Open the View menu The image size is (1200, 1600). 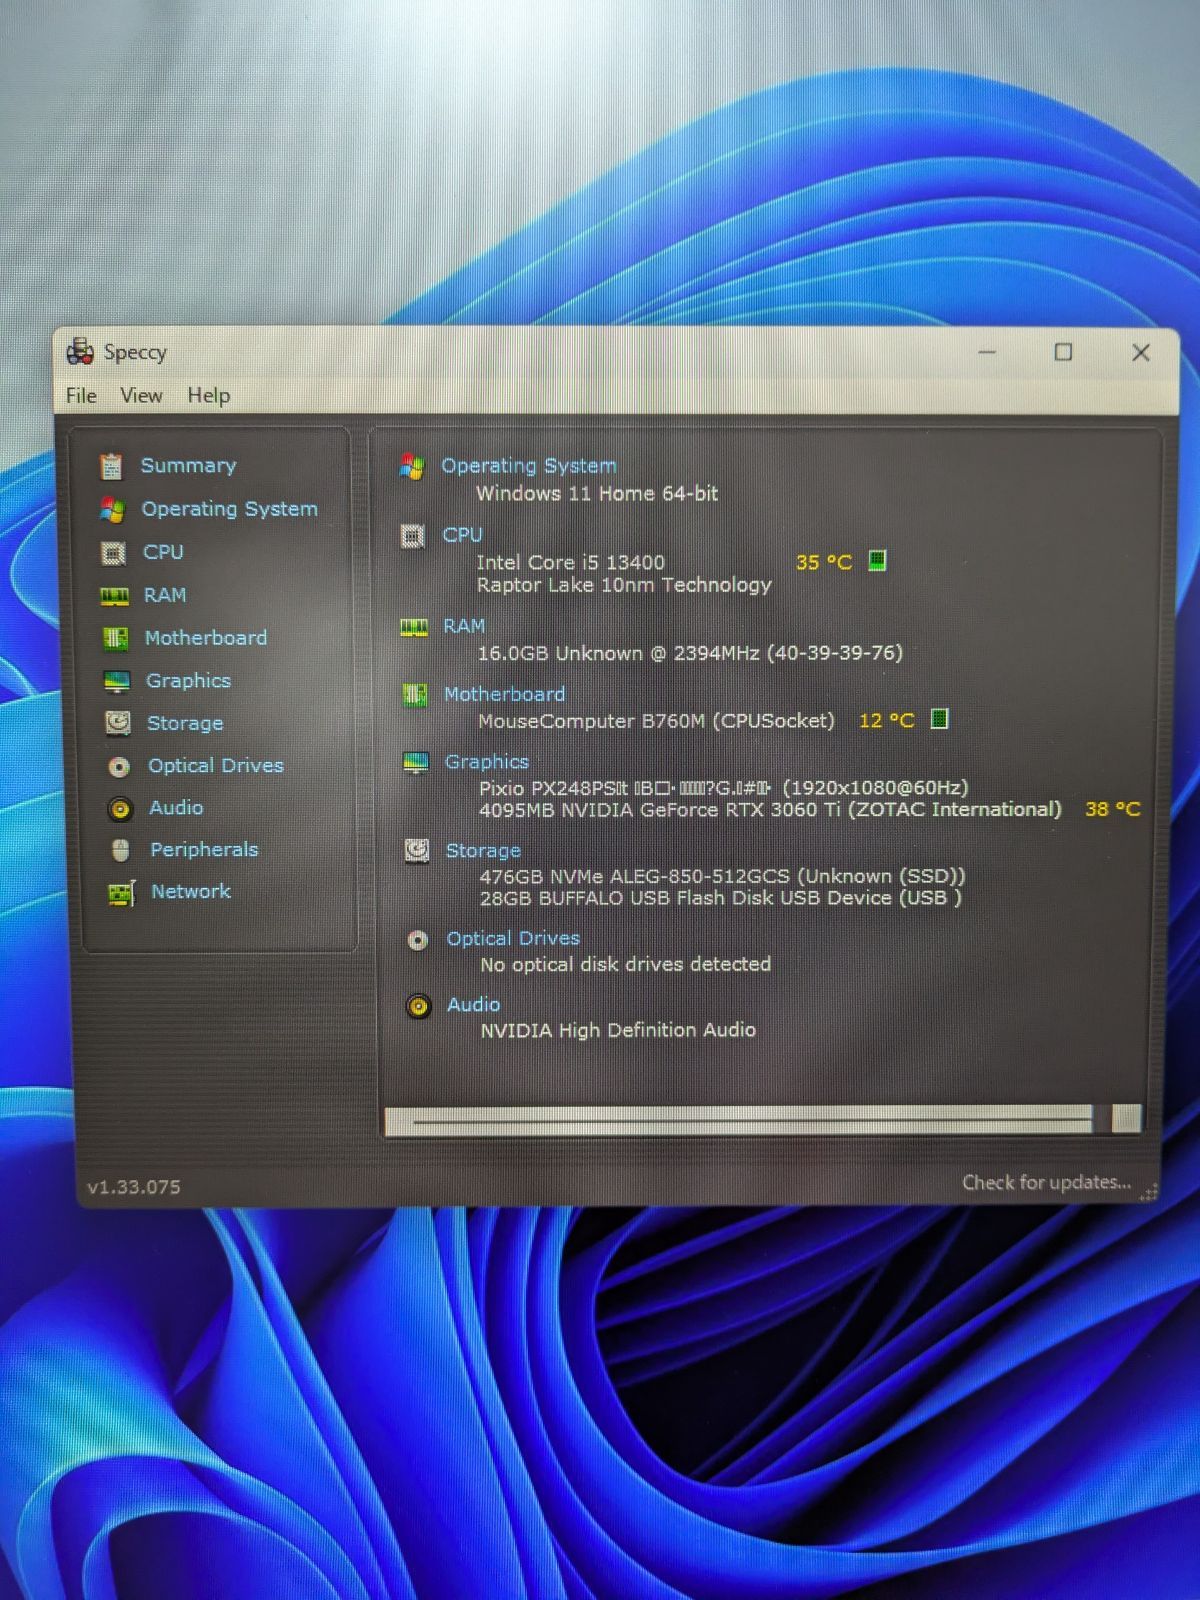(x=141, y=395)
